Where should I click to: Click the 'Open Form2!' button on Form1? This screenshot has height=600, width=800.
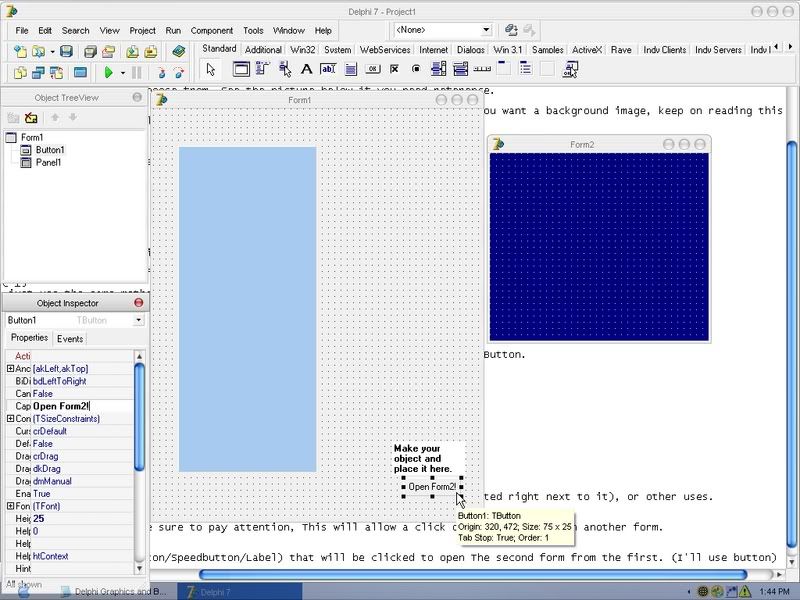(x=431, y=487)
